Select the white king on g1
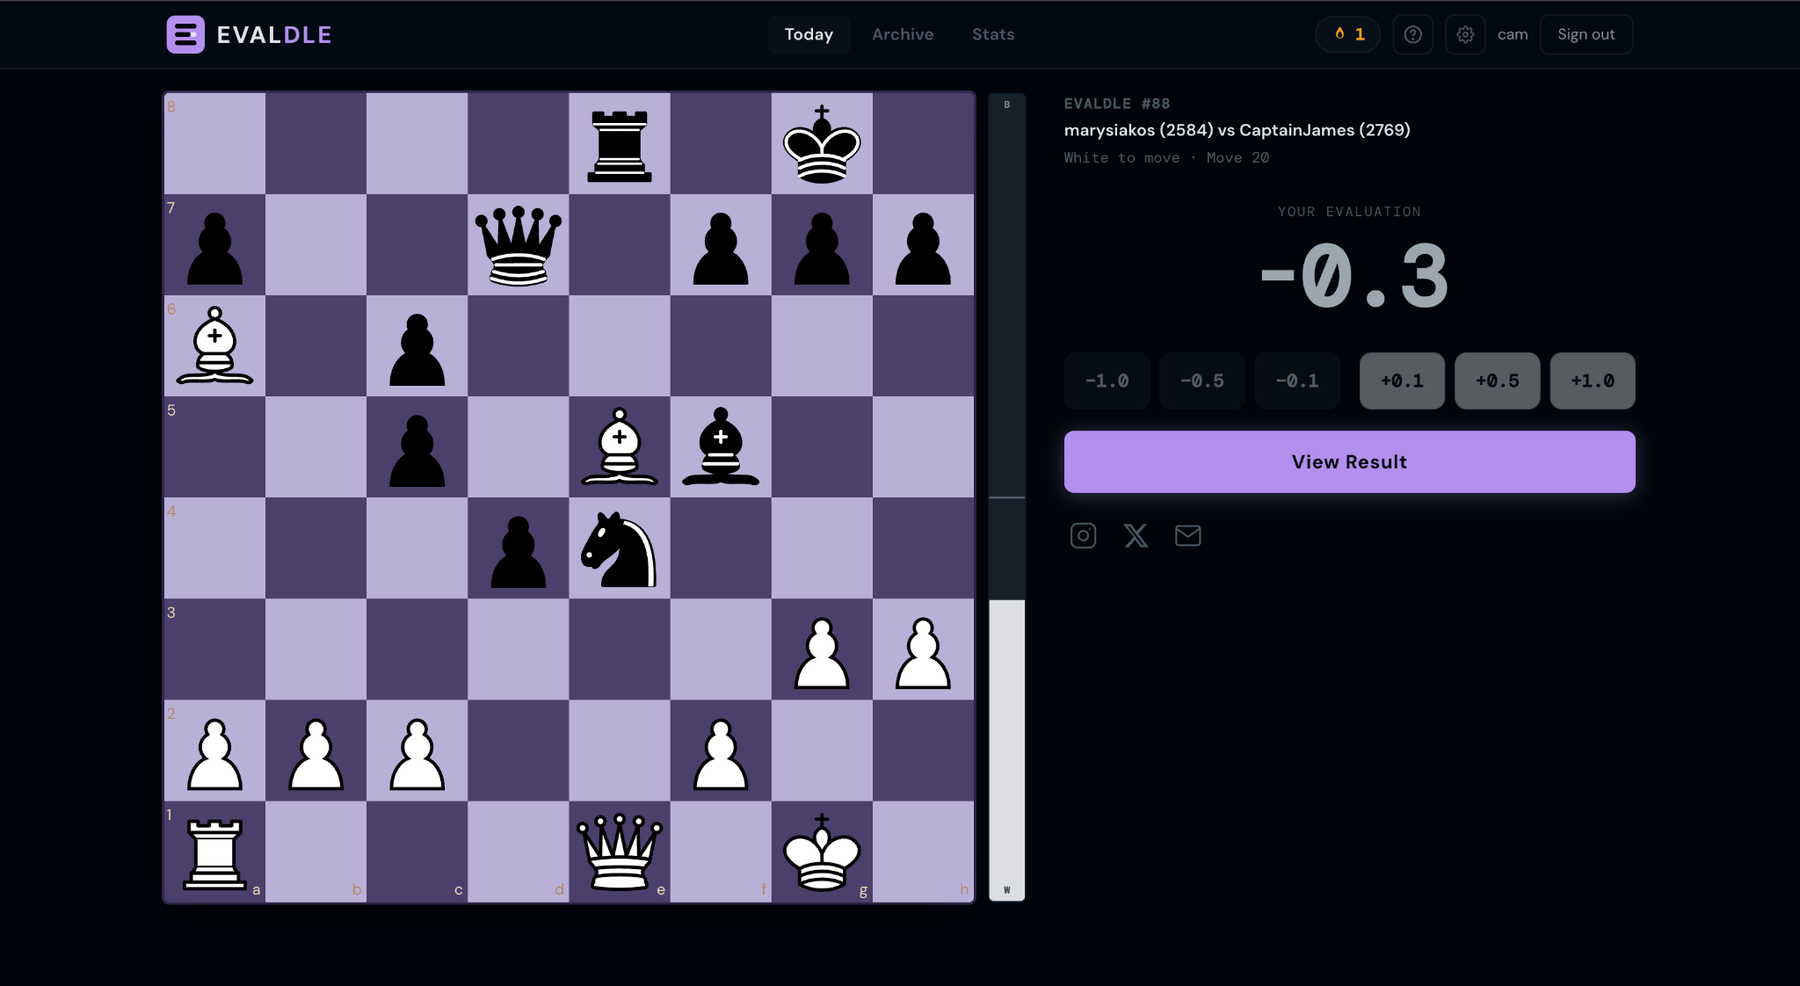The width and height of the screenshot is (1800, 986). click(822, 851)
